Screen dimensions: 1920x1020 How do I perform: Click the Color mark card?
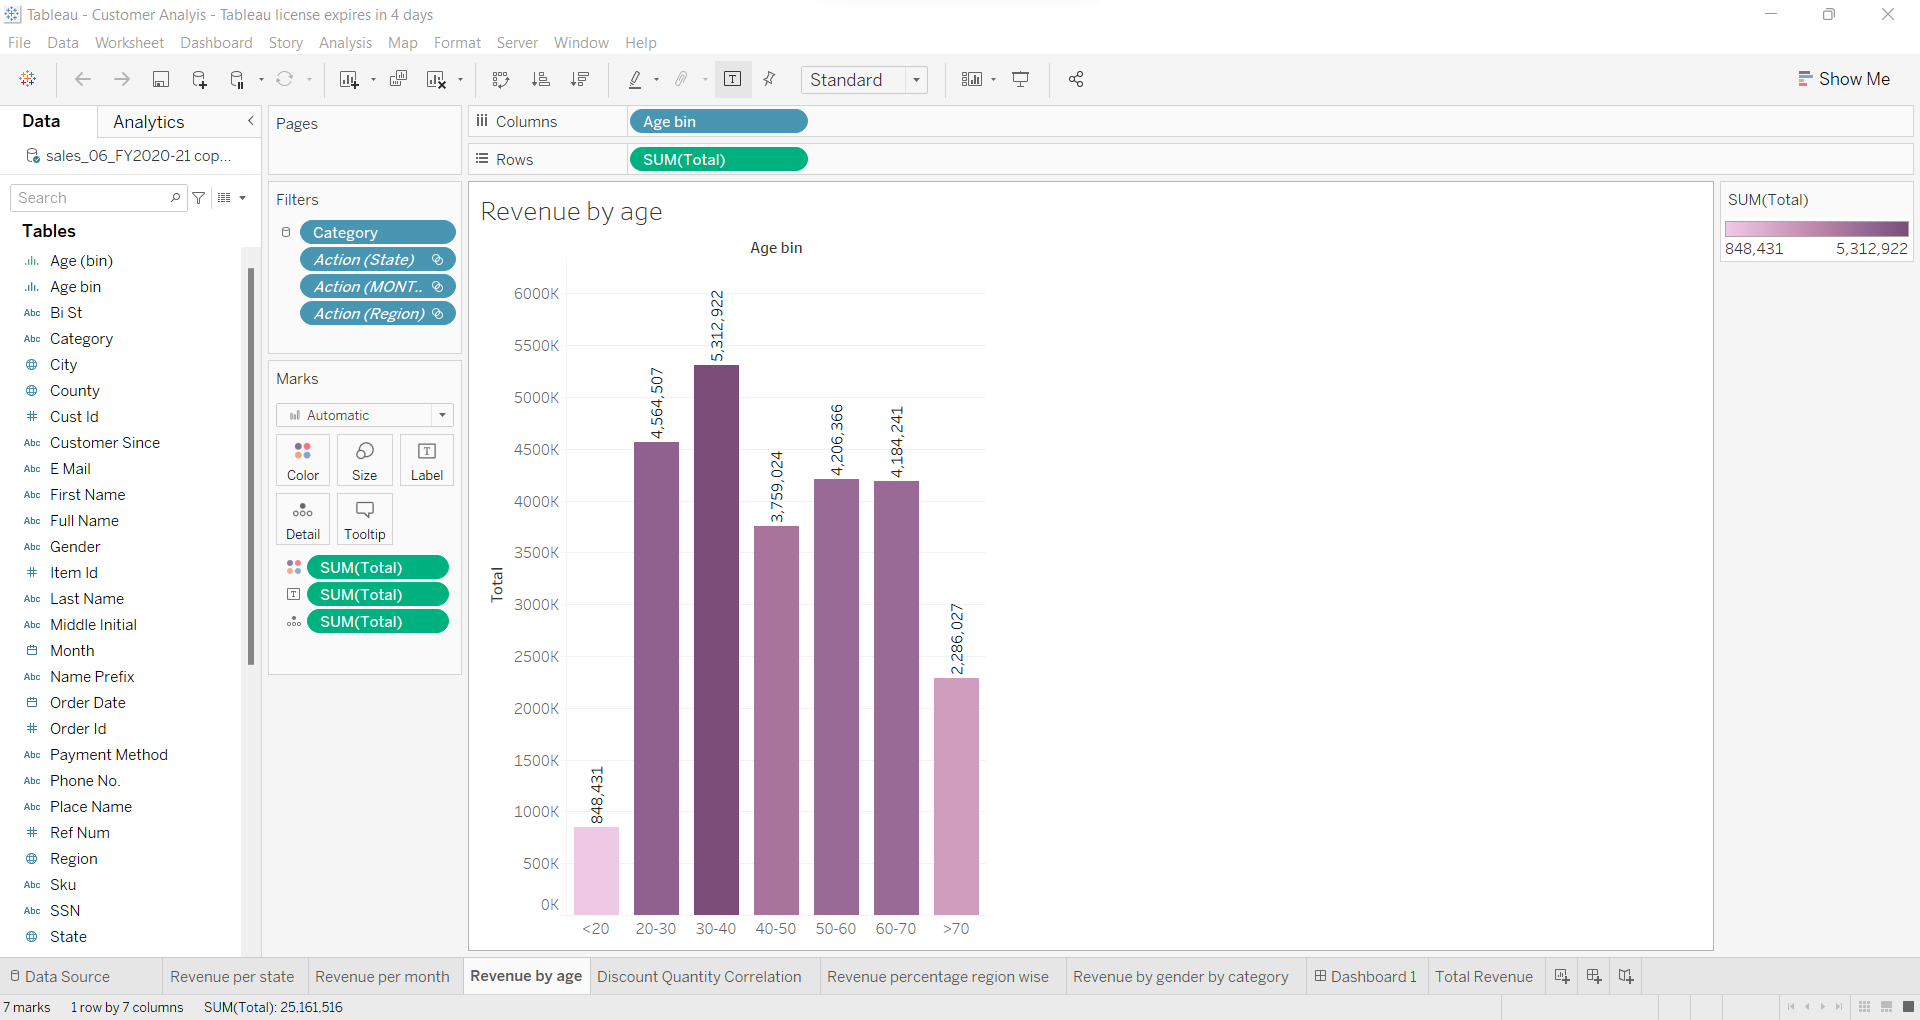click(303, 460)
